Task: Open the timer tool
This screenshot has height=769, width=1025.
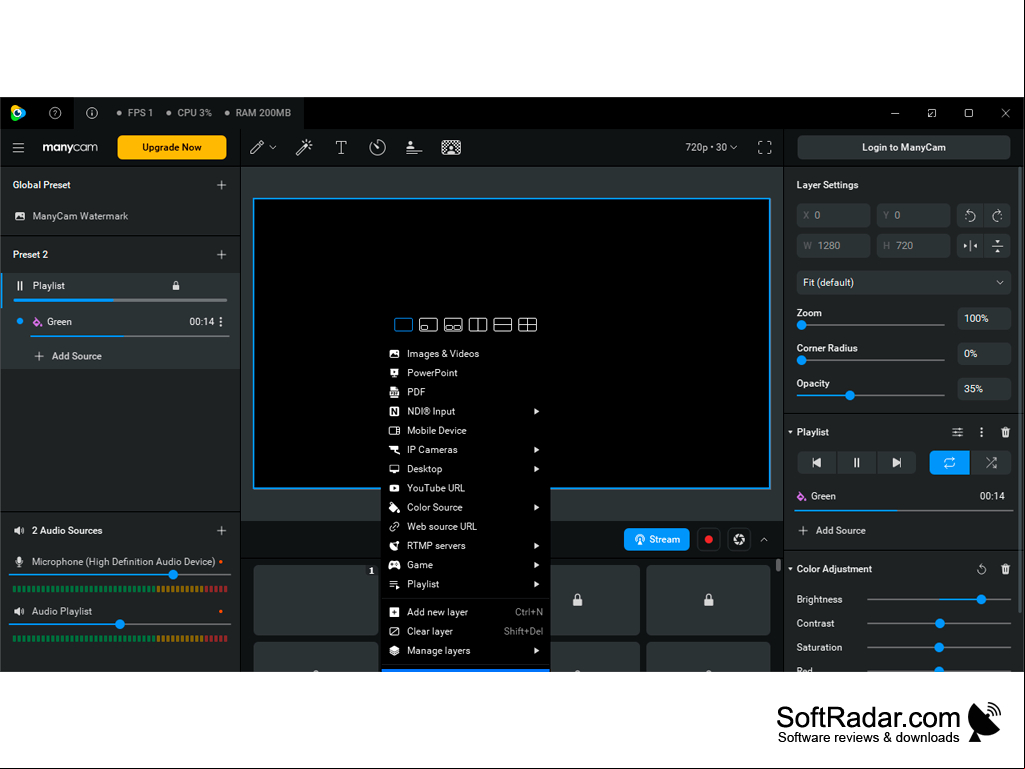Action: 377,148
